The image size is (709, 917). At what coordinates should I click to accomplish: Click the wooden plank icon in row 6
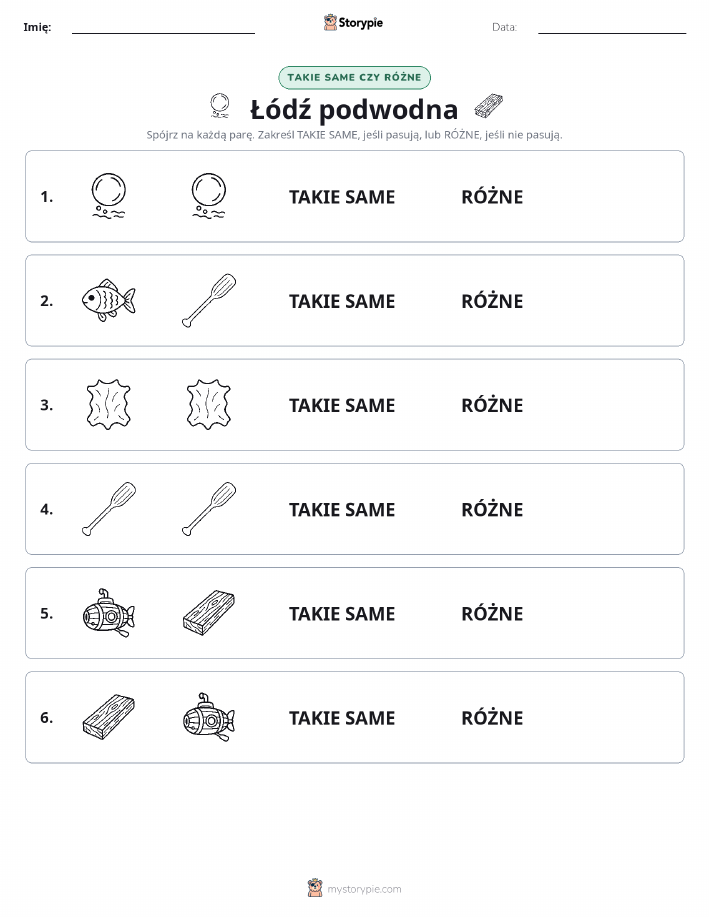tap(109, 717)
